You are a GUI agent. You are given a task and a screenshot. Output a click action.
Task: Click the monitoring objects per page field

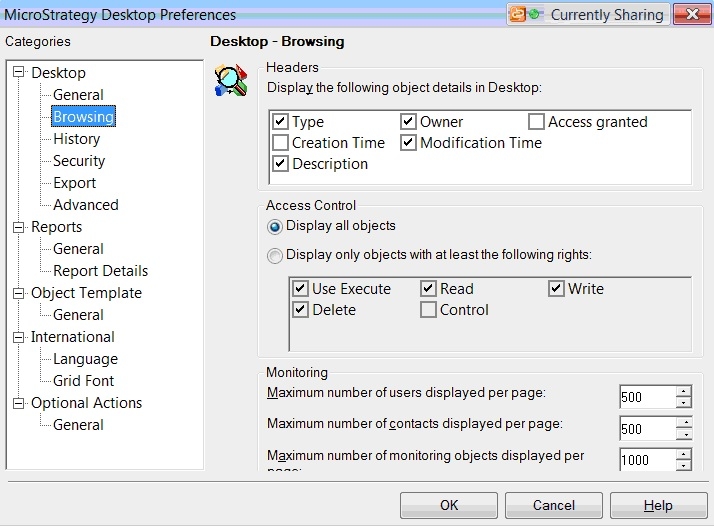[647, 460]
